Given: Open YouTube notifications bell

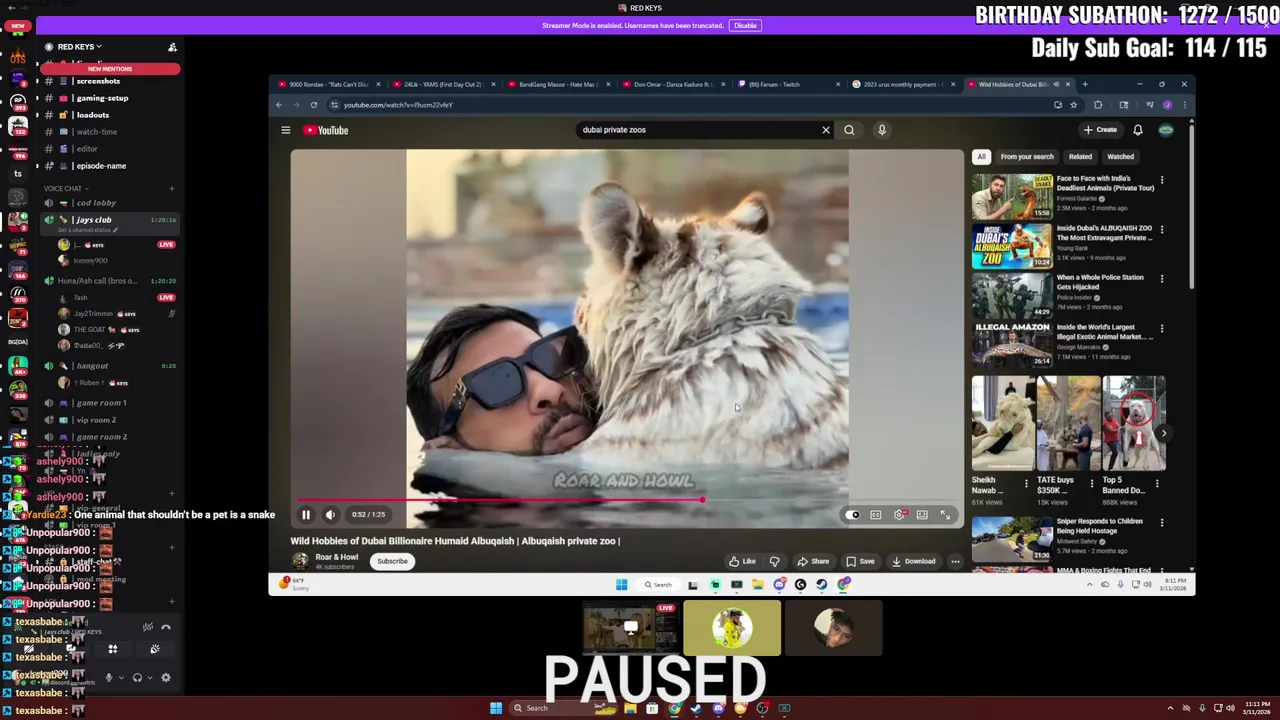Looking at the screenshot, I should [1138, 130].
